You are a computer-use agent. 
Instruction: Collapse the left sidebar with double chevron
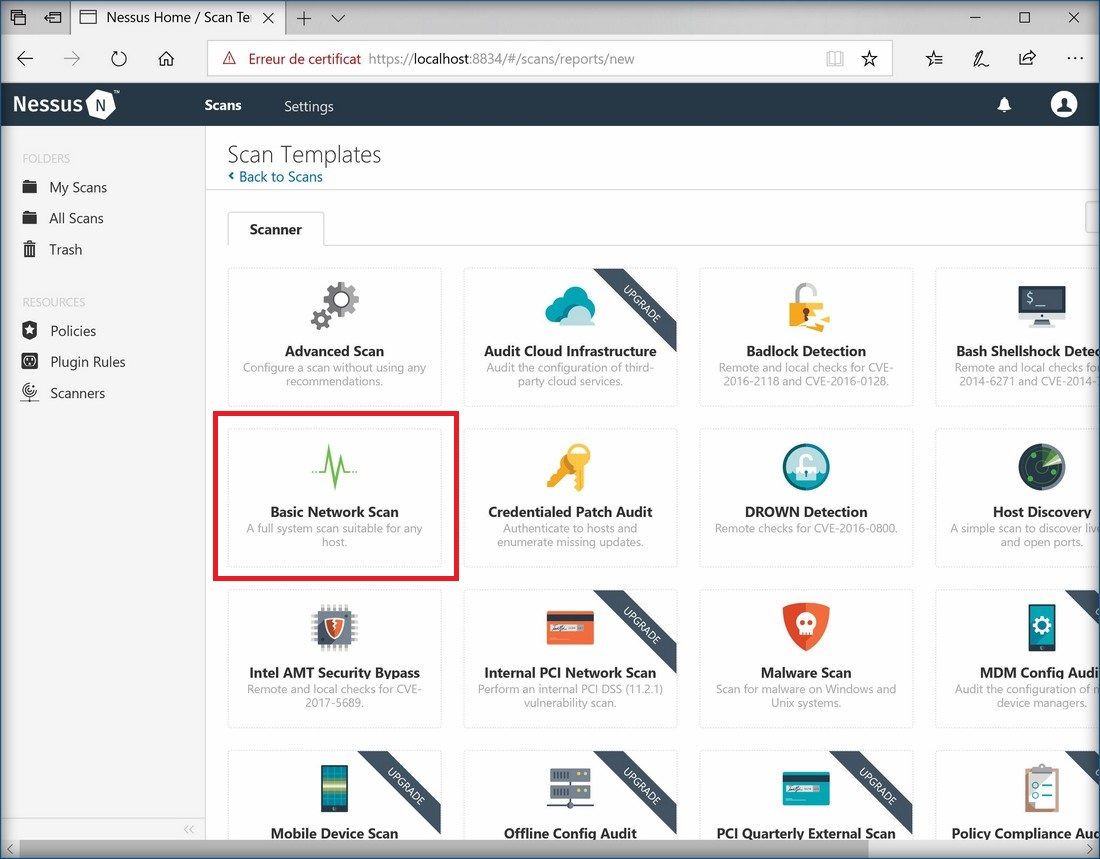[x=188, y=829]
